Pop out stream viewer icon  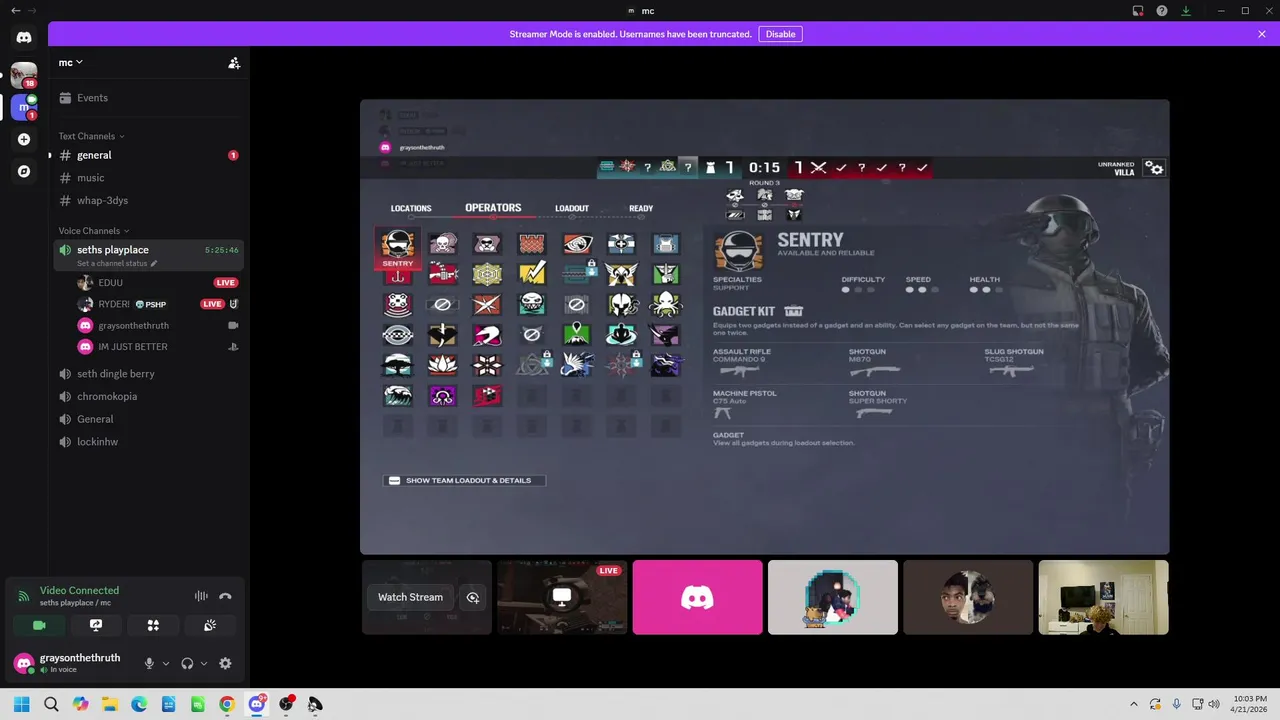pos(473,597)
